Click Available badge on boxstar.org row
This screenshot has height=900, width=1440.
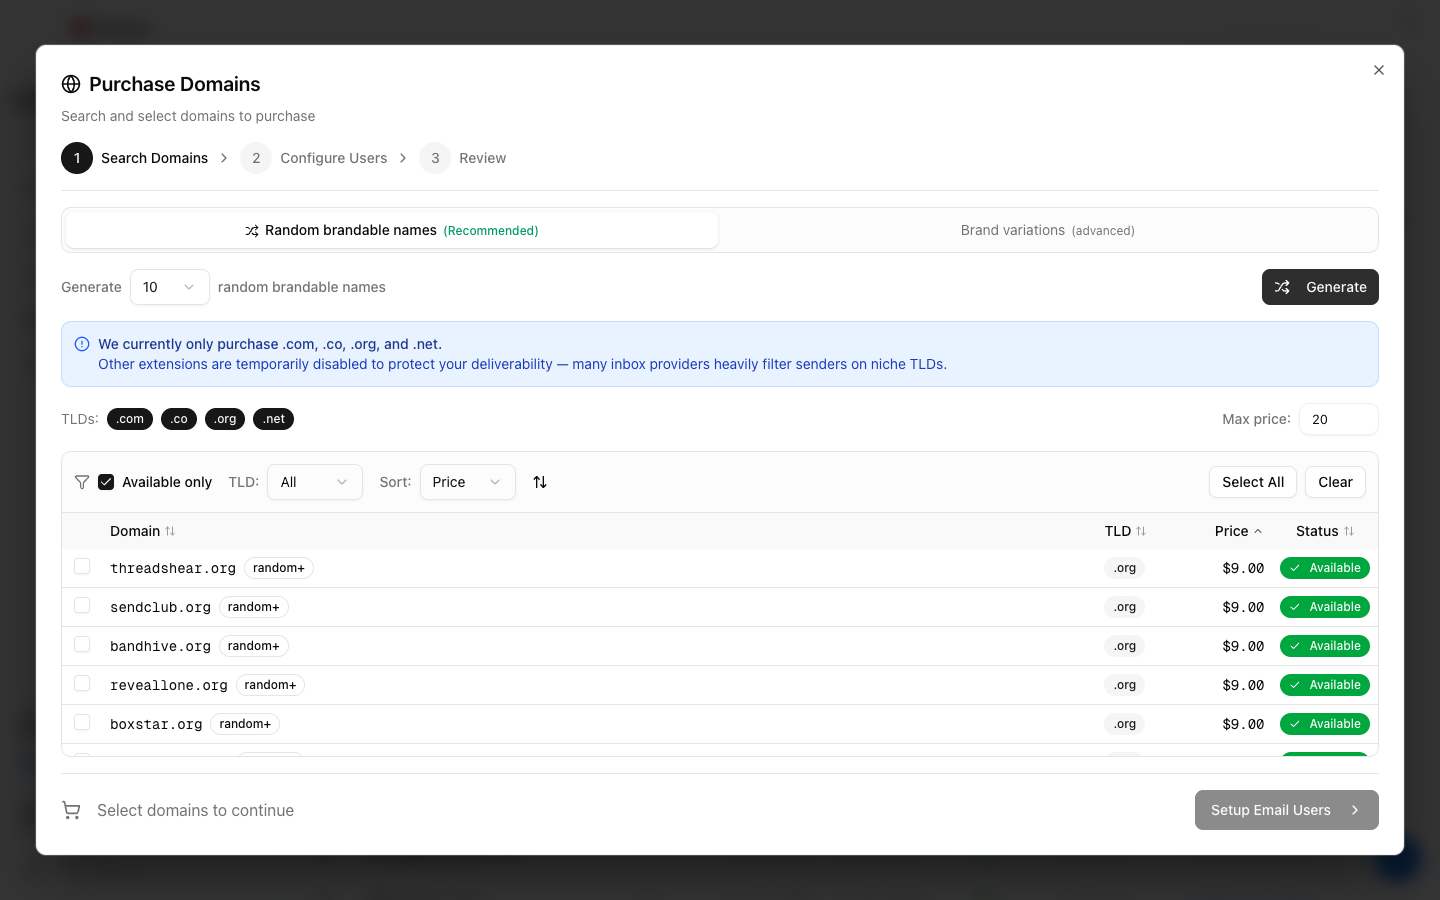[1325, 724]
